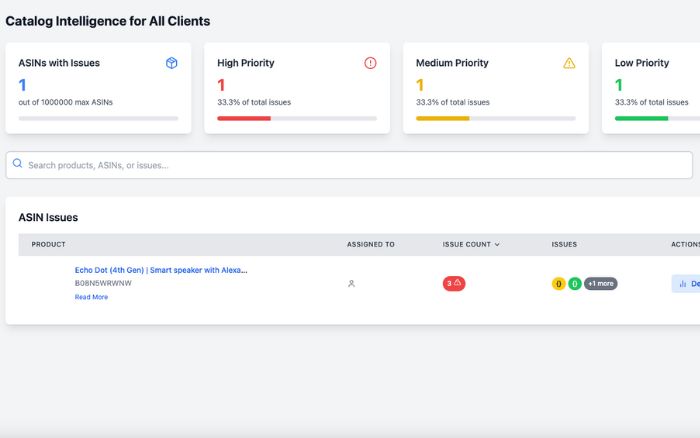The width and height of the screenshot is (700, 438).
Task: Click 'out of 1000000 max ASINs' text
Action: click(66, 102)
